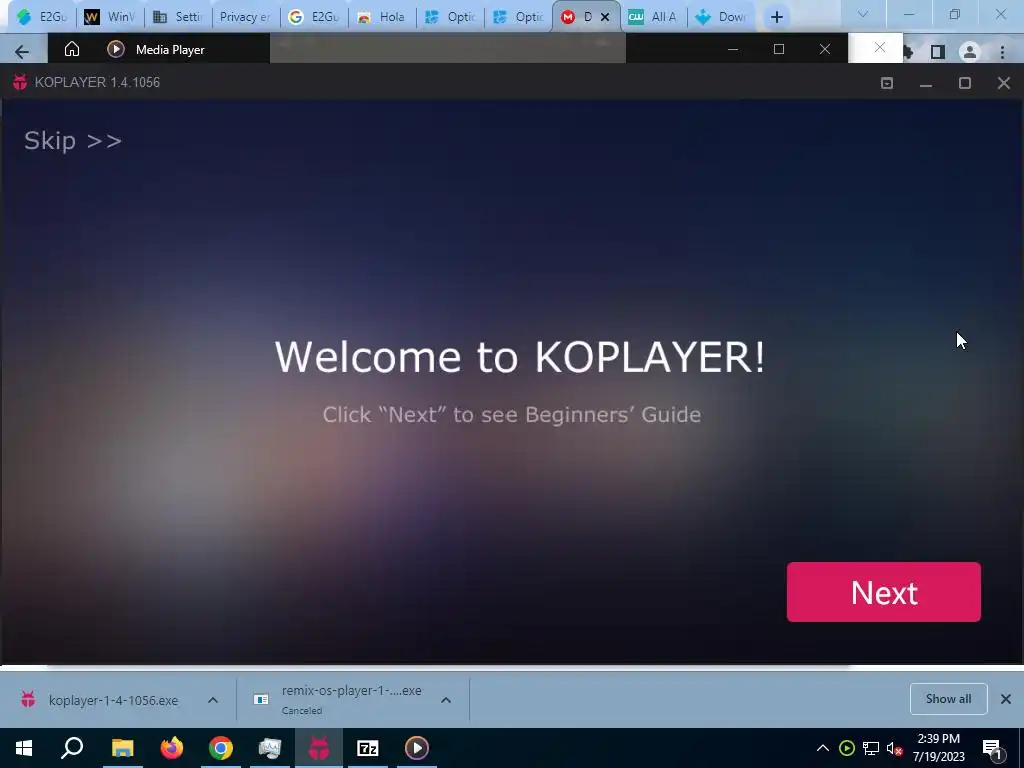Open Chrome three-dot menu
Screen dimensions: 1024x768
[1002, 52]
